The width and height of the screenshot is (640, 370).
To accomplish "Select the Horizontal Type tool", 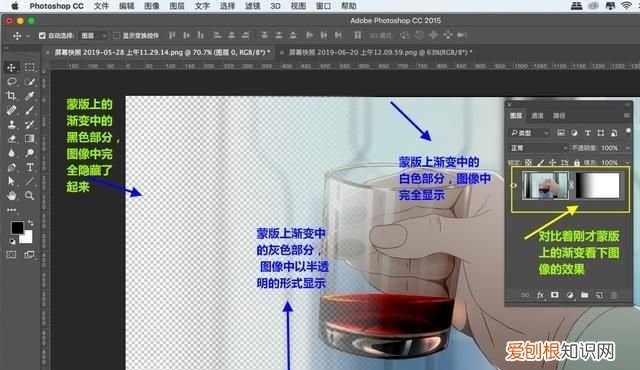I will (x=29, y=167).
